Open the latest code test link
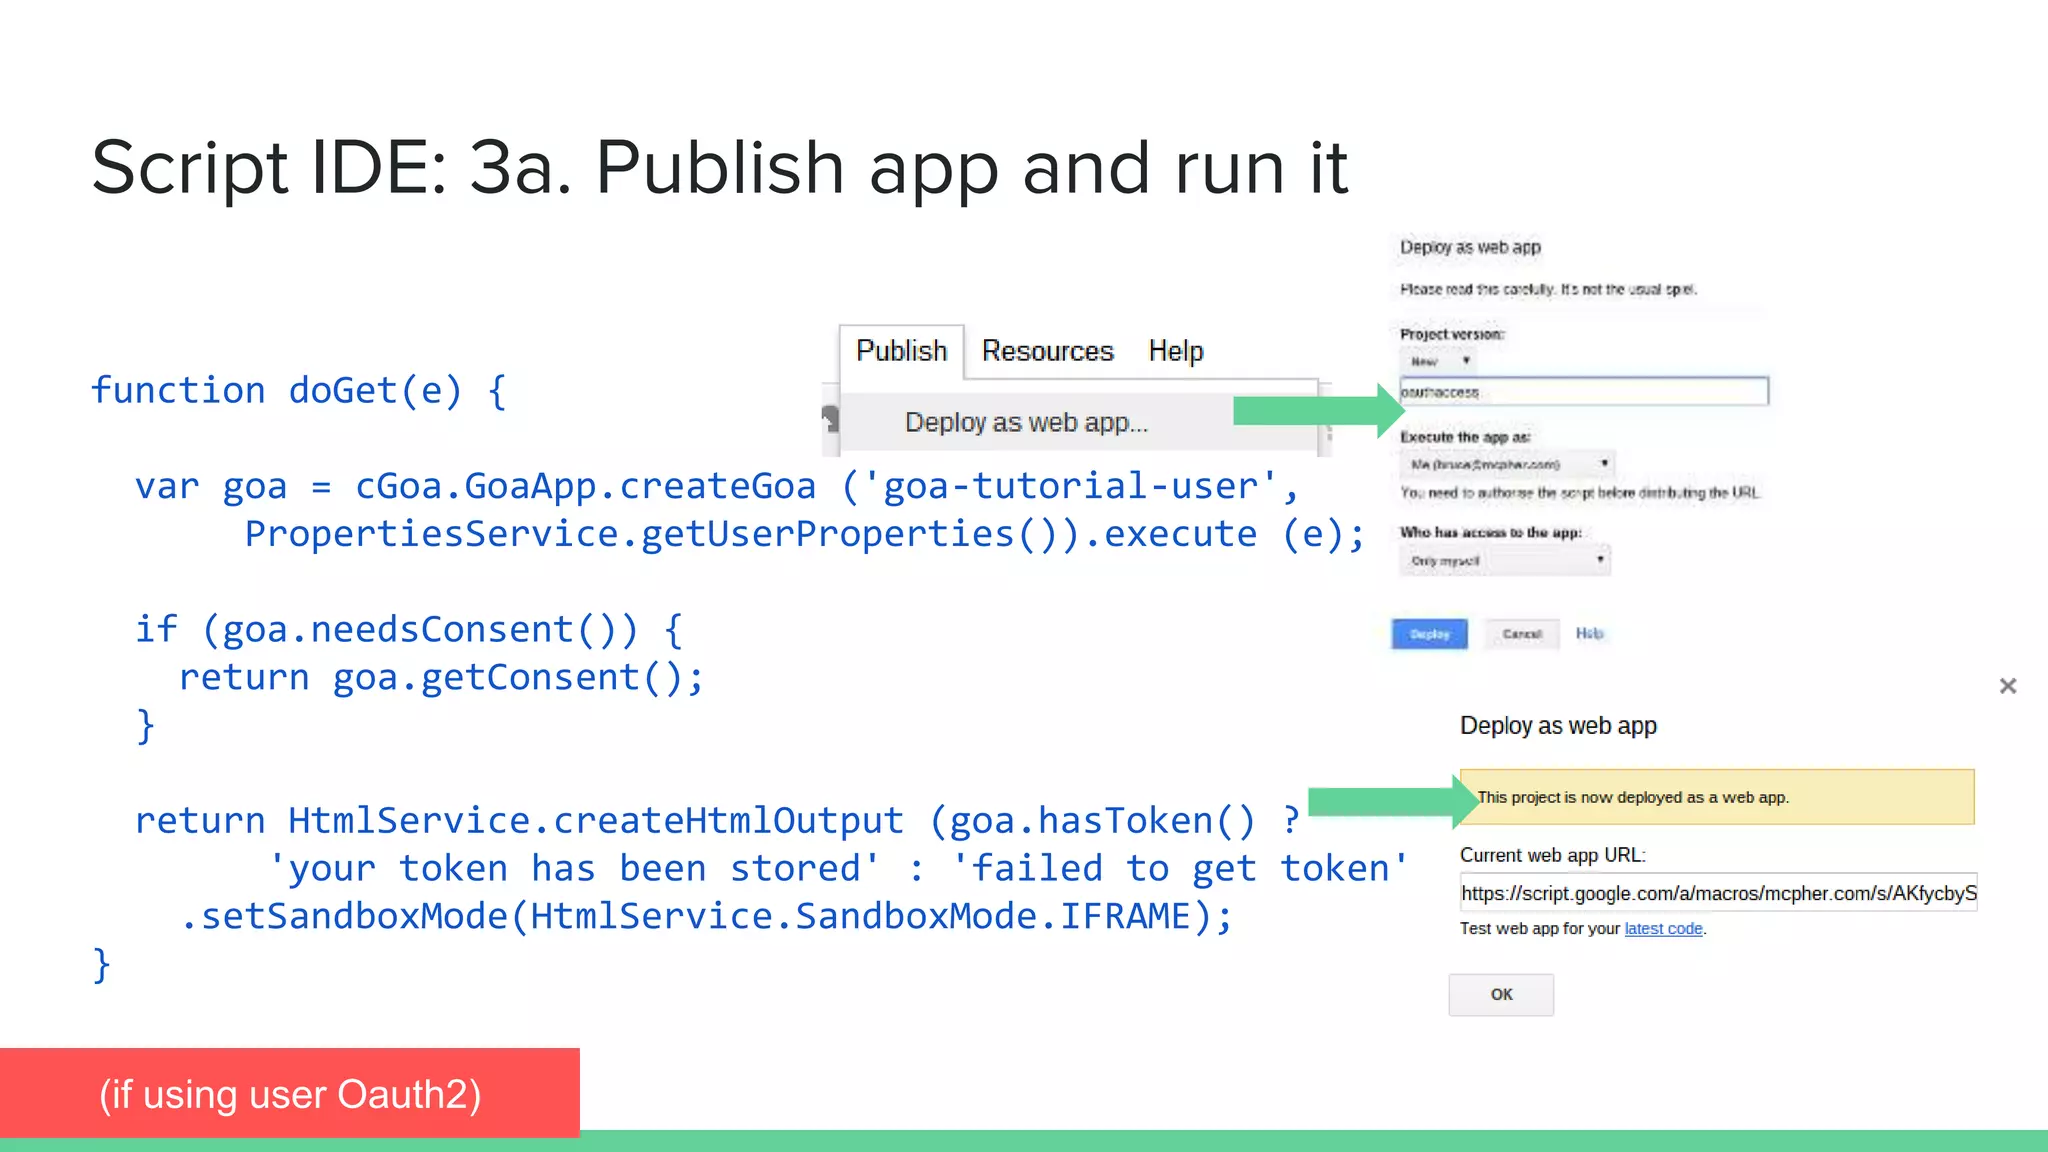Image resolution: width=2048 pixels, height=1152 pixels. pyautogui.click(x=1663, y=929)
